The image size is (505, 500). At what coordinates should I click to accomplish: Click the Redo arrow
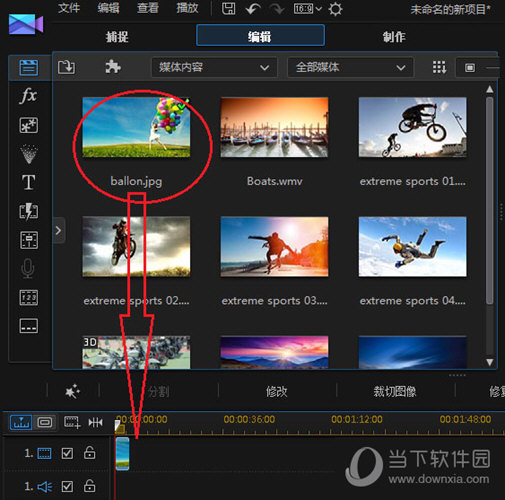[277, 9]
